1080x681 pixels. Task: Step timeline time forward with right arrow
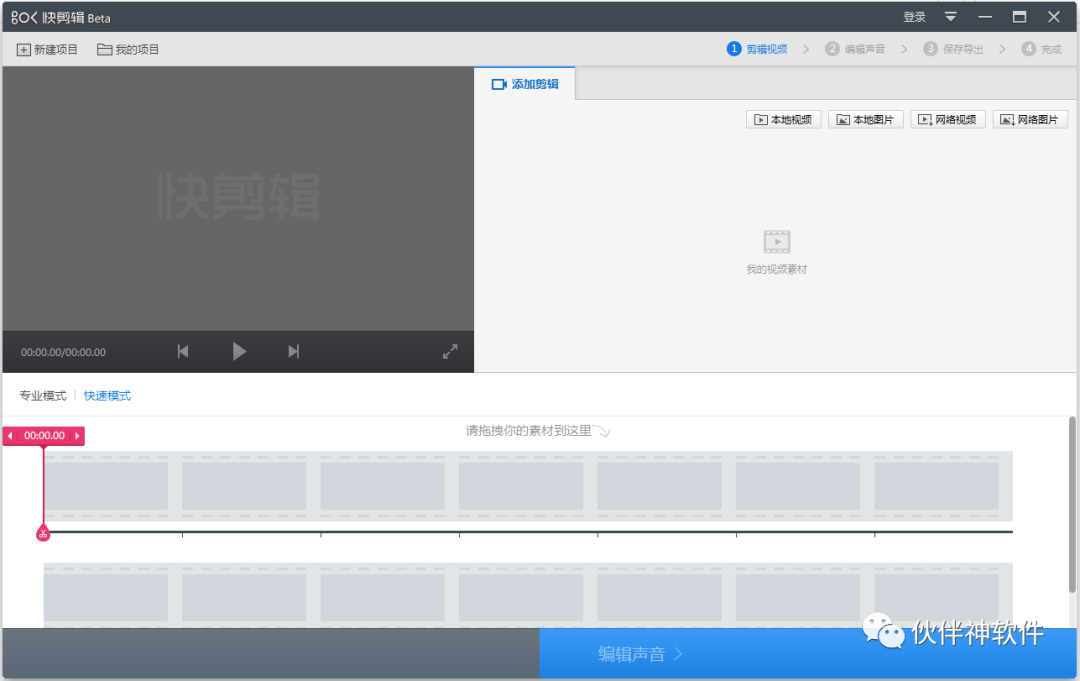pos(77,436)
